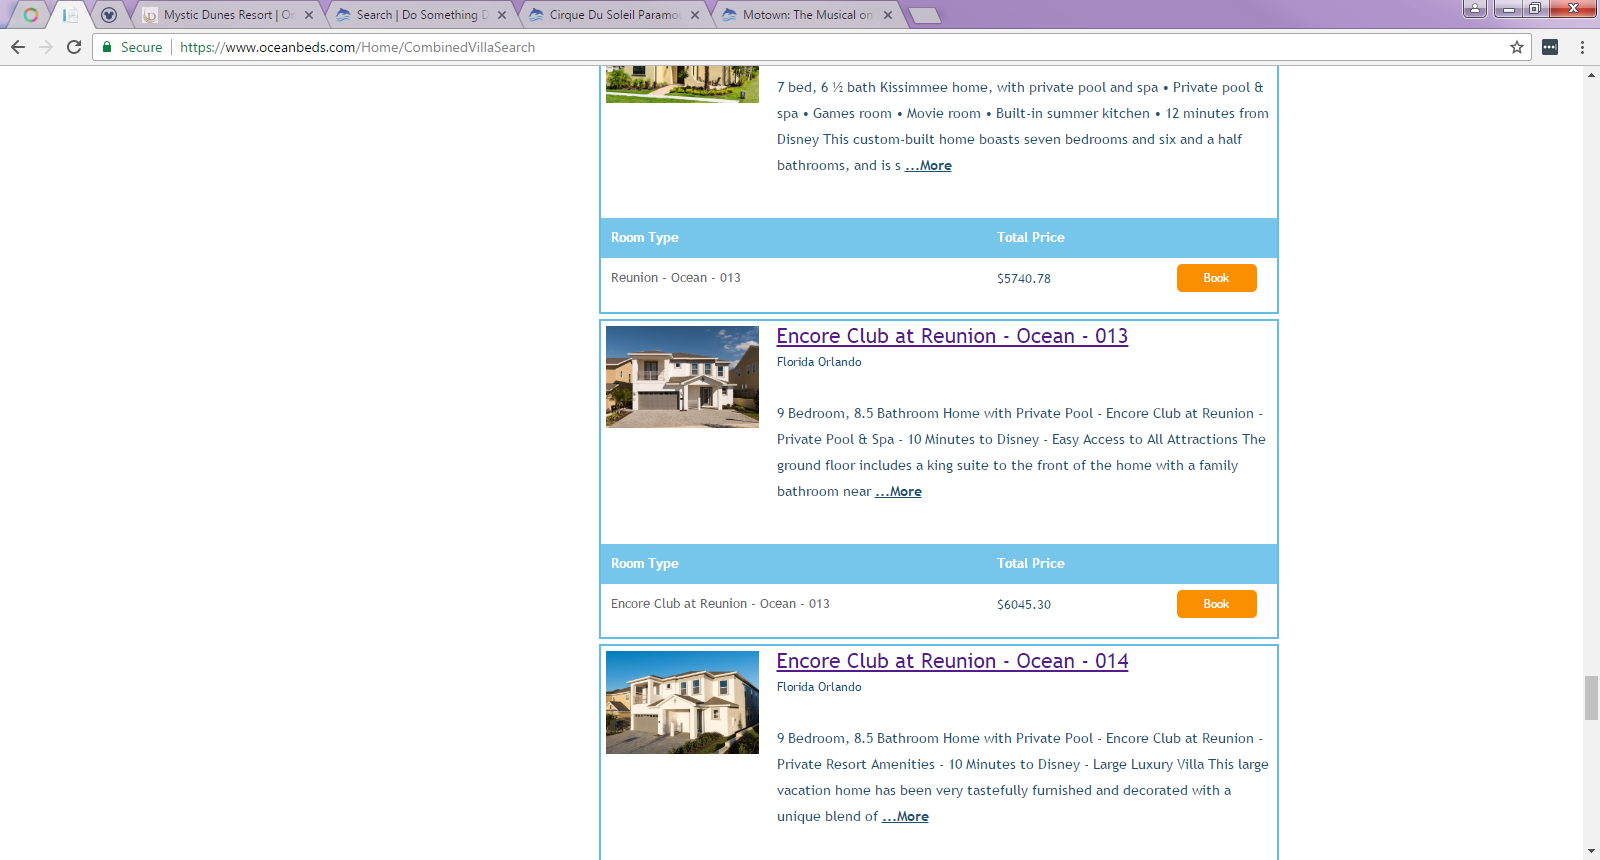Click the extension icon beside the bookmark star

(x=1550, y=47)
